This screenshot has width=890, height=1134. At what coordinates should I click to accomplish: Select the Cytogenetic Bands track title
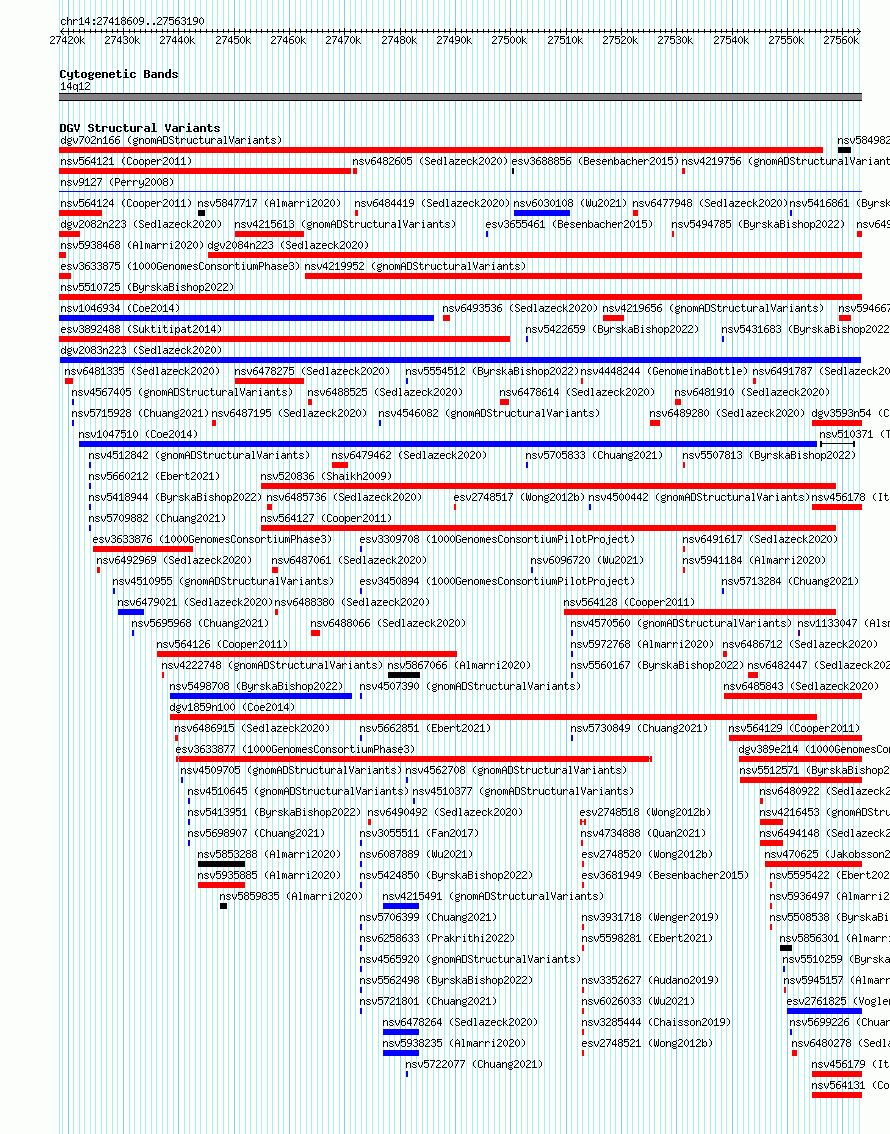[x=119, y=74]
